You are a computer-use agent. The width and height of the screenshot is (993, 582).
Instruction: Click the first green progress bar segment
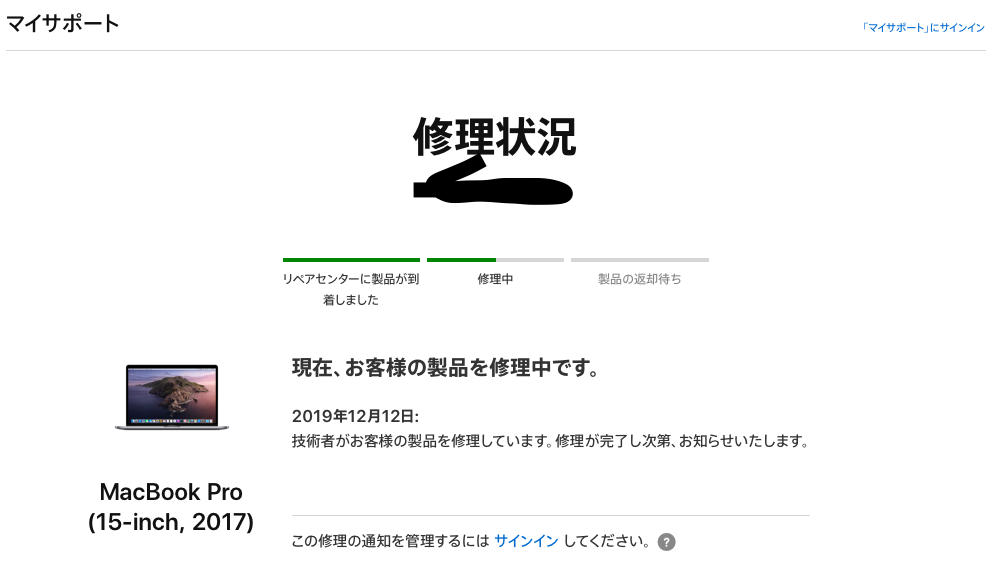(x=351, y=260)
